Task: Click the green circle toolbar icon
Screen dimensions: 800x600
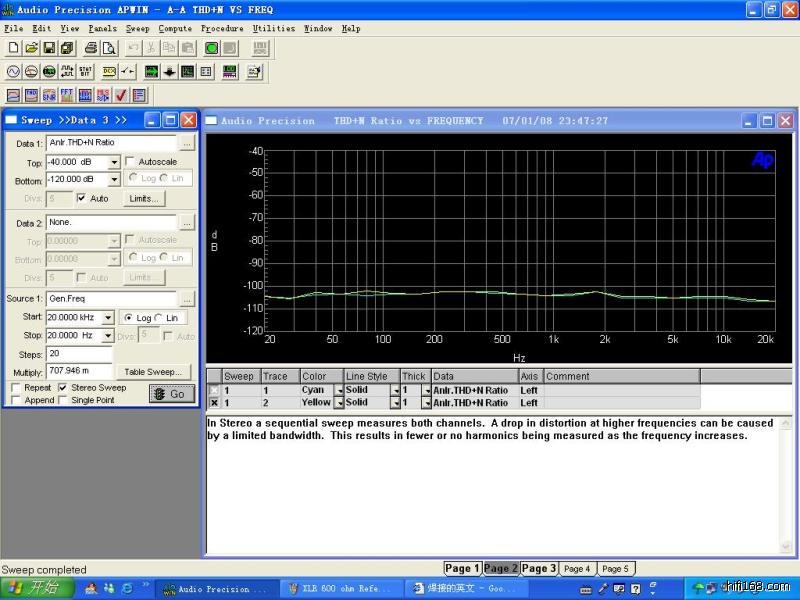Action: [x=212, y=48]
